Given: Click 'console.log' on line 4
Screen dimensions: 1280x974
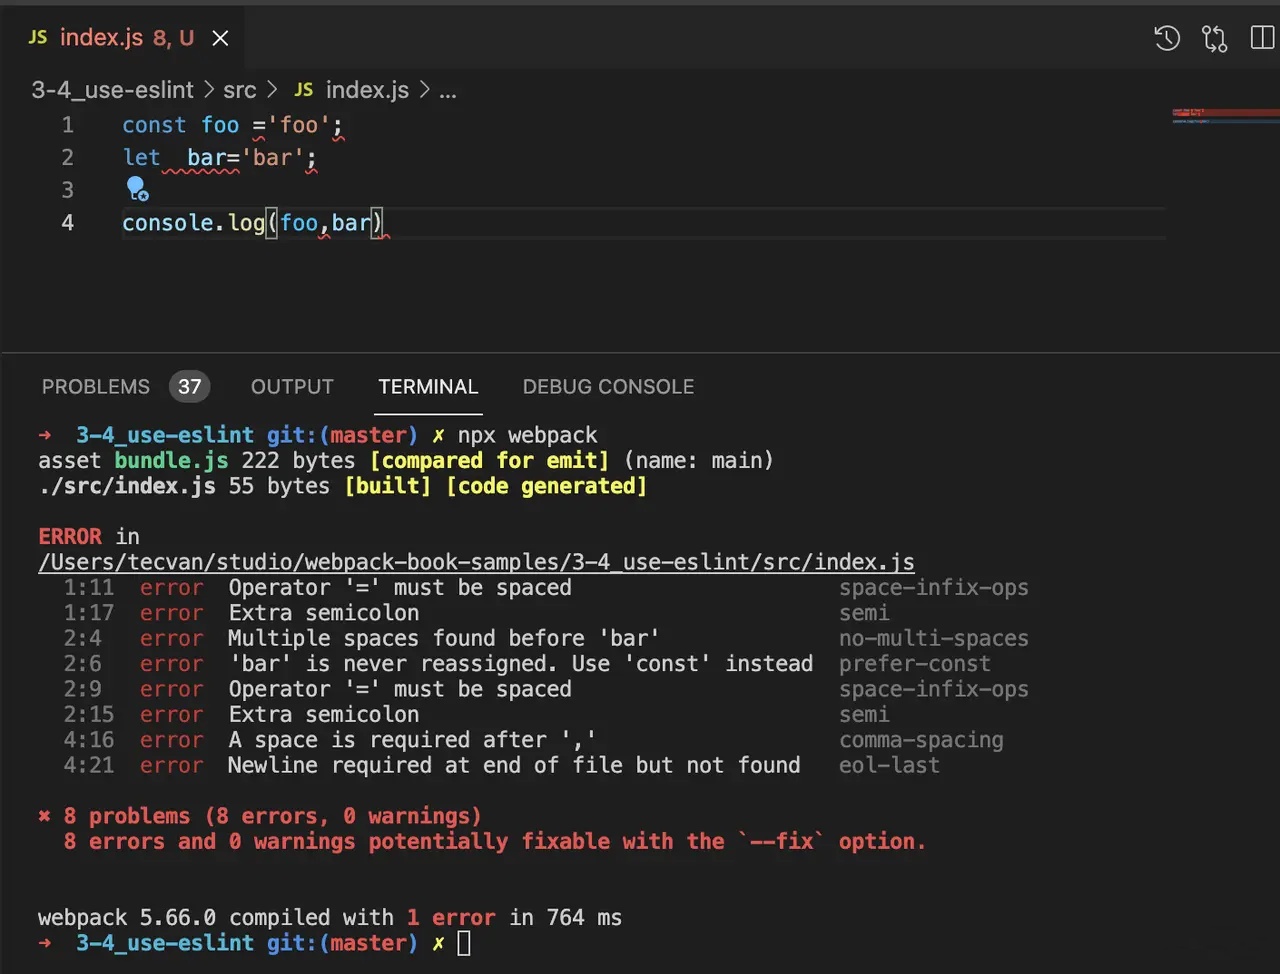Looking at the screenshot, I should coord(193,222).
